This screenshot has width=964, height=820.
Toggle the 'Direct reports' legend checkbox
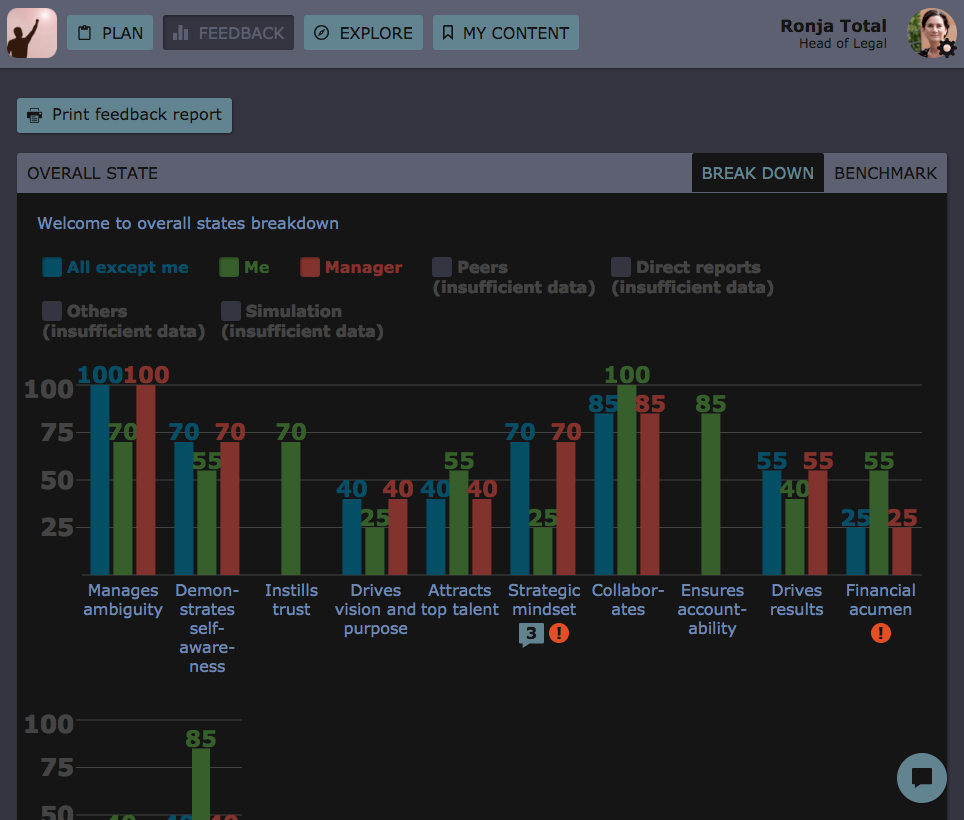coord(621,267)
